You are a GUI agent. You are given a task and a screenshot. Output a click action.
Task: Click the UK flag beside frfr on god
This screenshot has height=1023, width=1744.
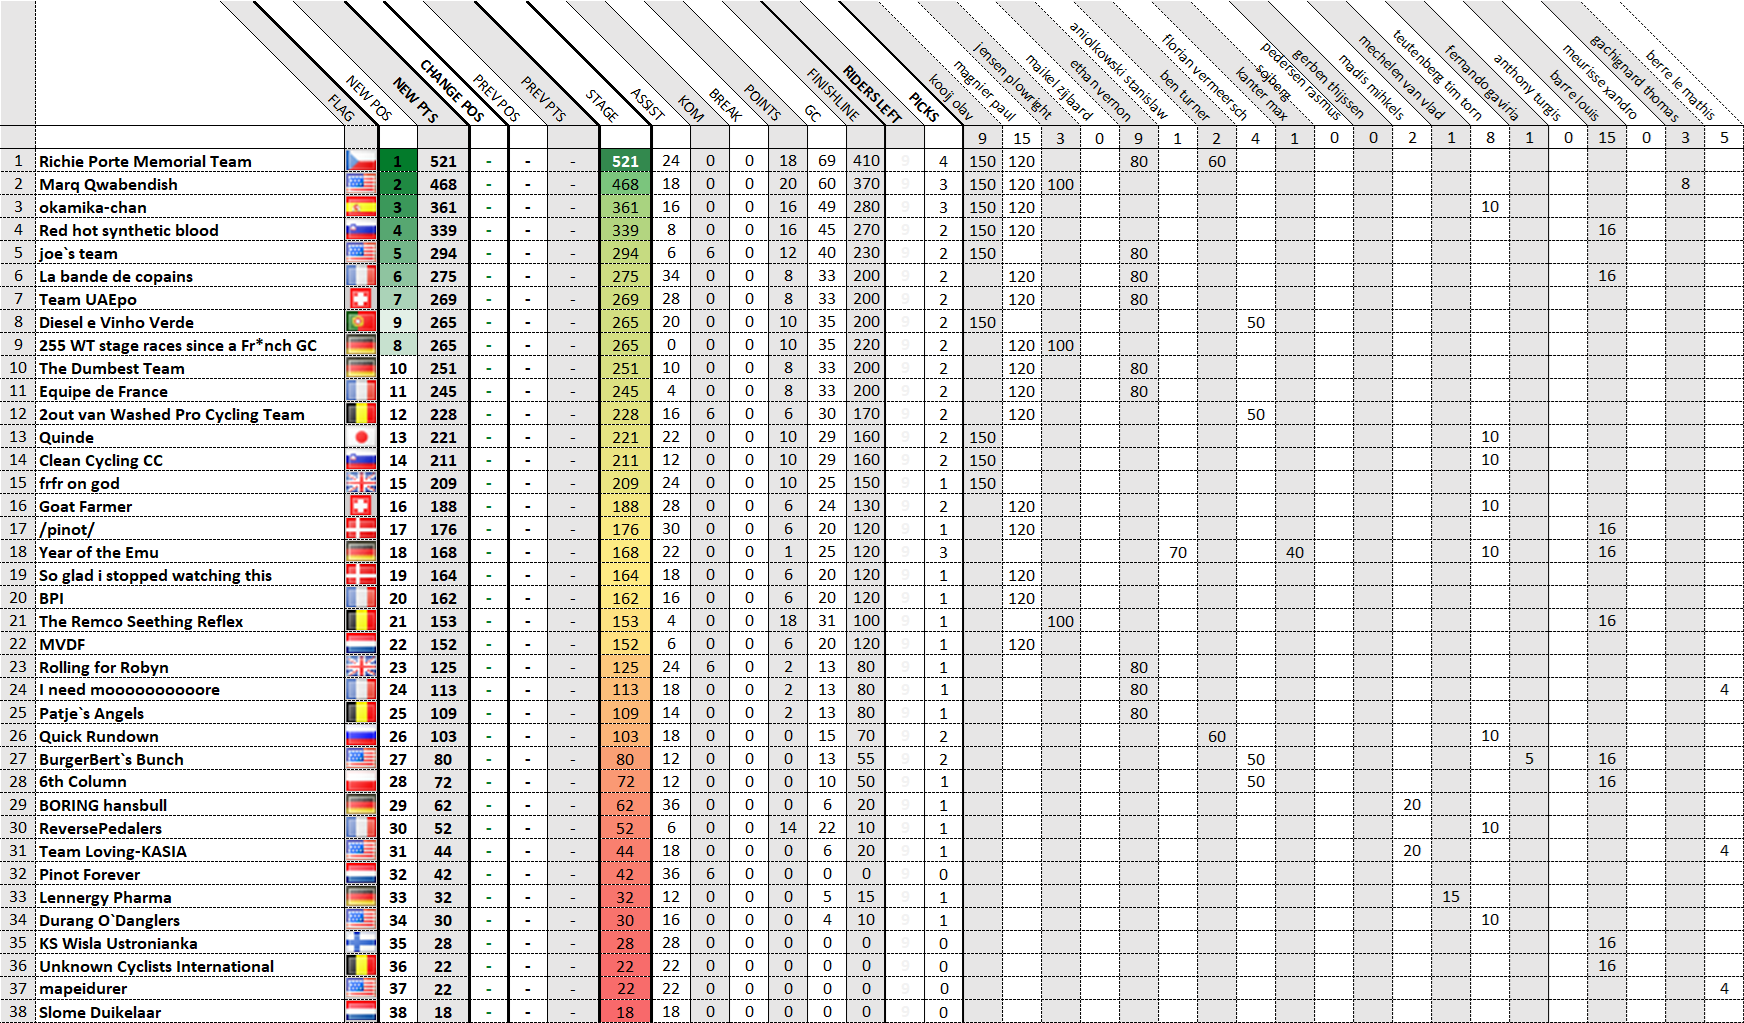[361, 483]
